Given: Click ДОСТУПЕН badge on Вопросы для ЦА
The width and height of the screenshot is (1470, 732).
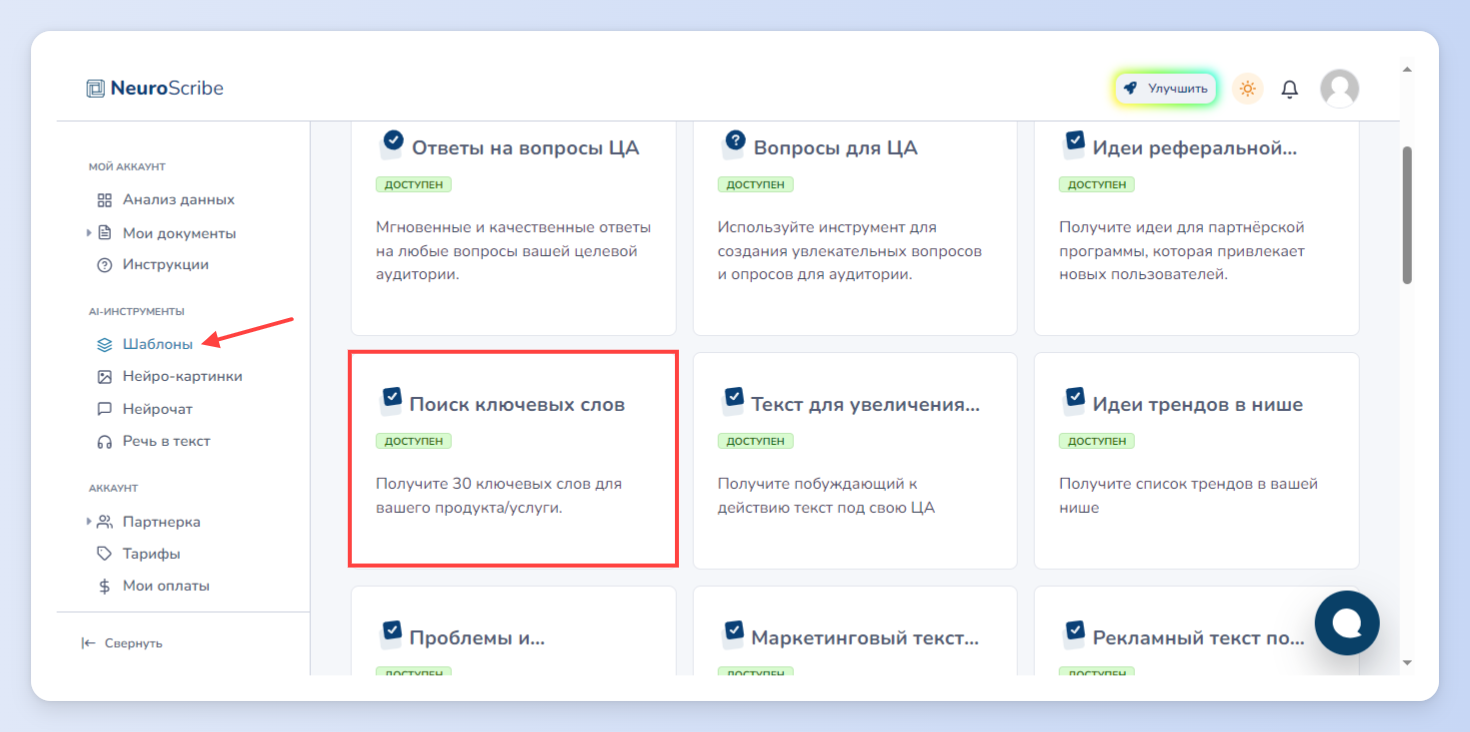Looking at the screenshot, I should click(756, 185).
